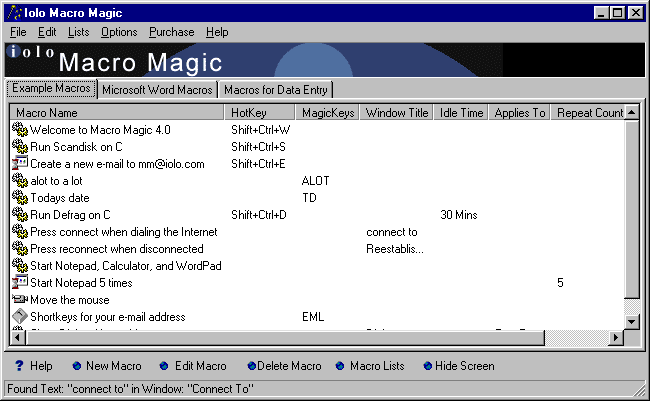The image size is (650, 401).
Task: Click the blue bullet icon beside Delete Macro
Action: tap(252, 366)
